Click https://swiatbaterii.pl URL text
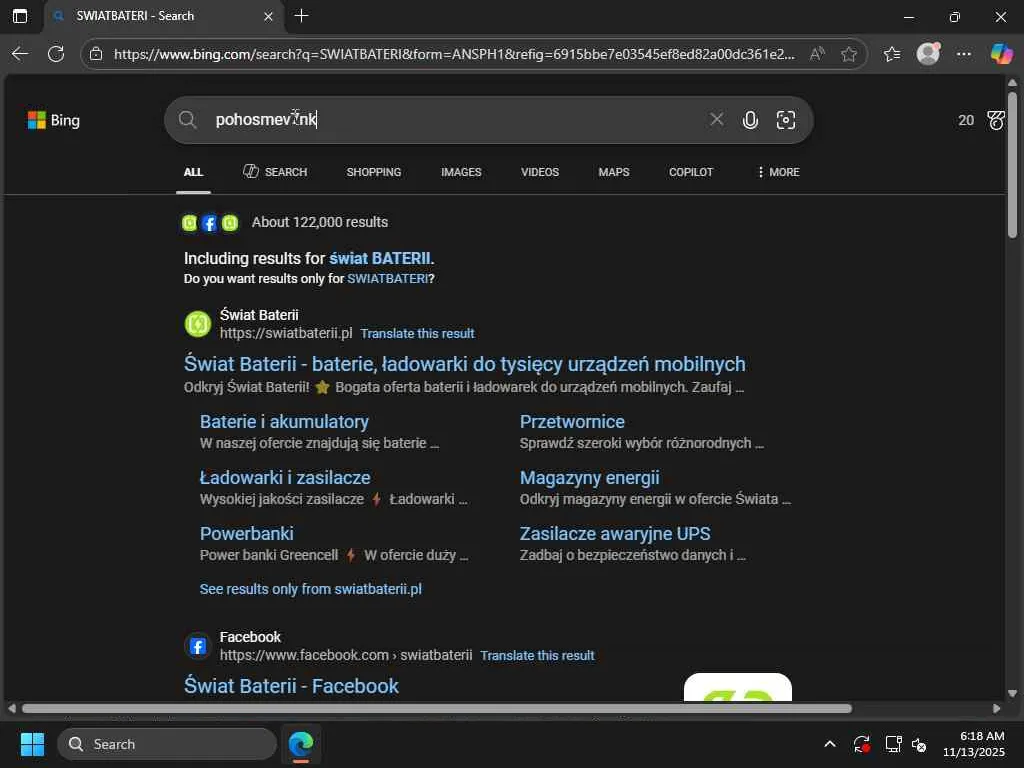This screenshot has width=1024, height=768. [x=286, y=333]
